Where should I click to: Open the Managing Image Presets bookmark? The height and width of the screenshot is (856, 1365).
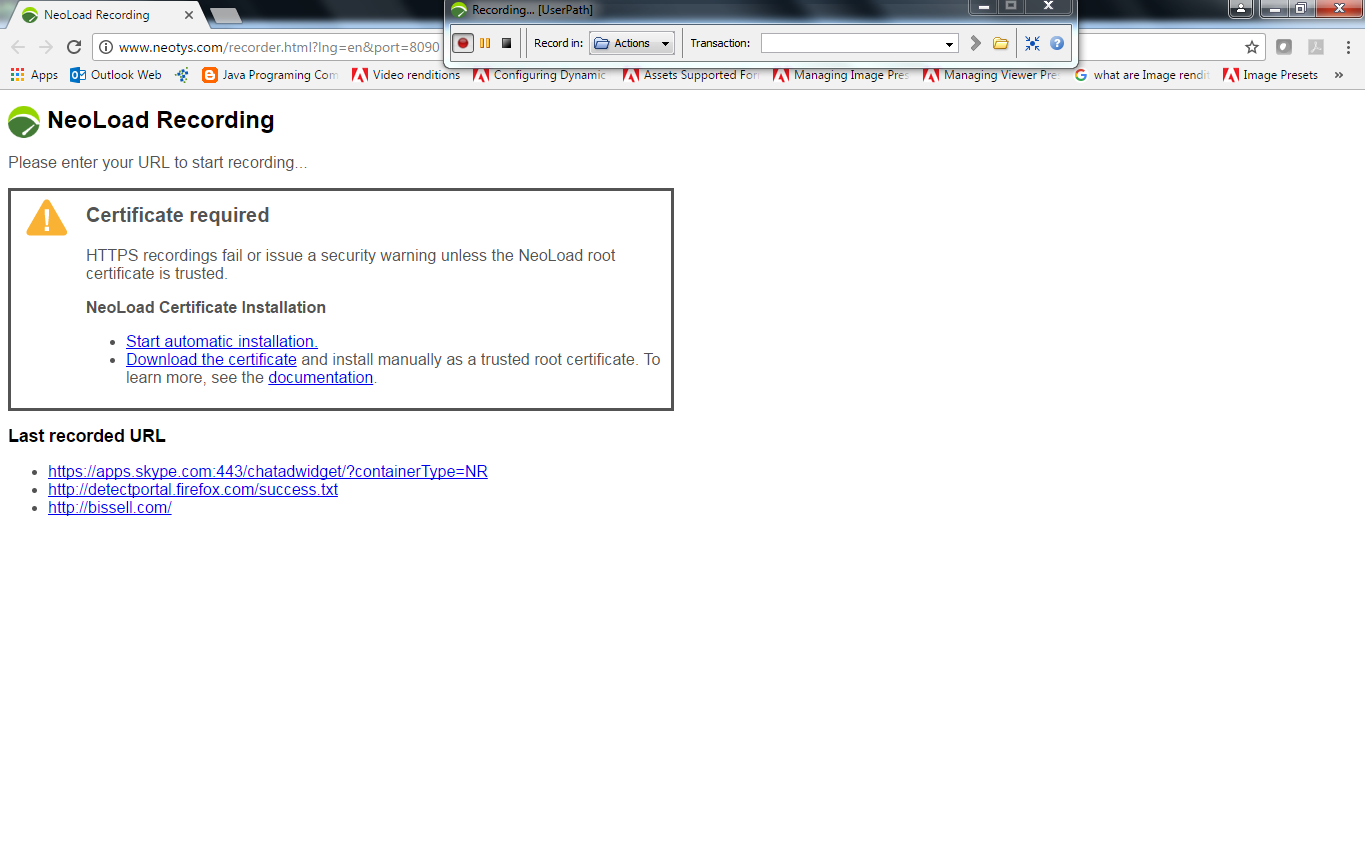[x=841, y=75]
